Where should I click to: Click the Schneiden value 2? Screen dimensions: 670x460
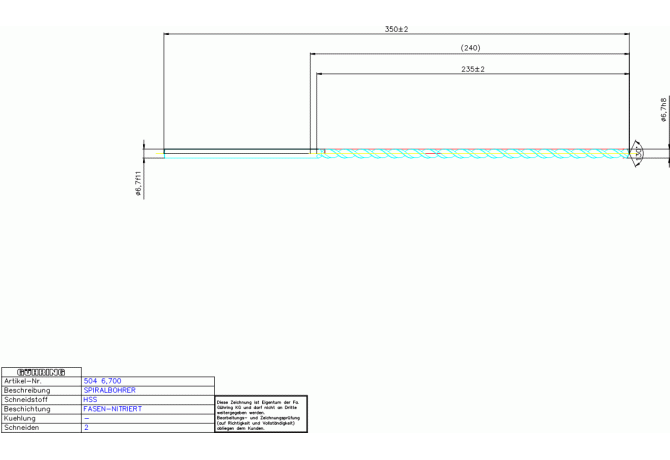pyautogui.click(x=86, y=427)
